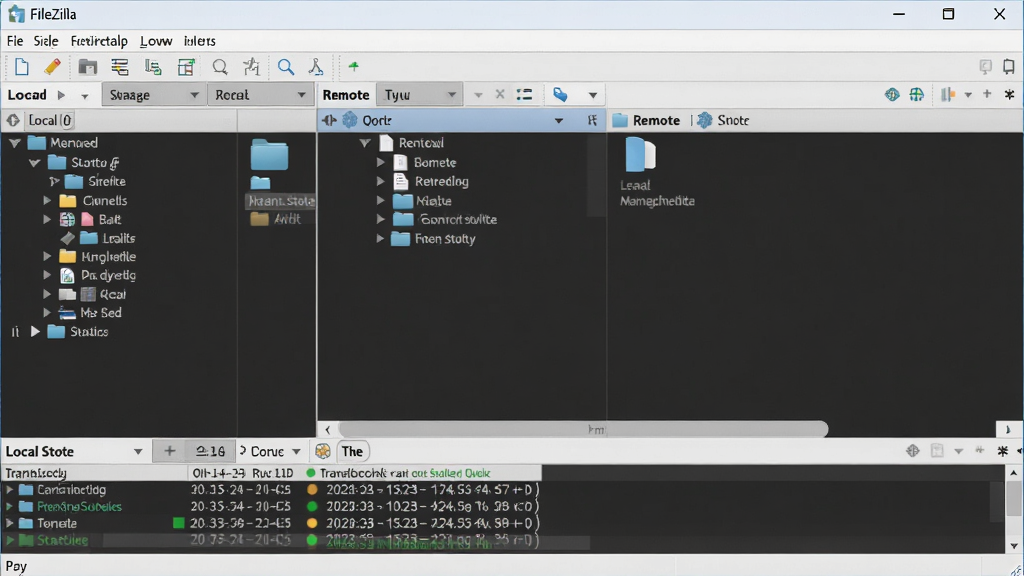This screenshot has height=576, width=1024.
Task: Collapse the Rentoal remote tree node
Action: pyautogui.click(x=365, y=142)
